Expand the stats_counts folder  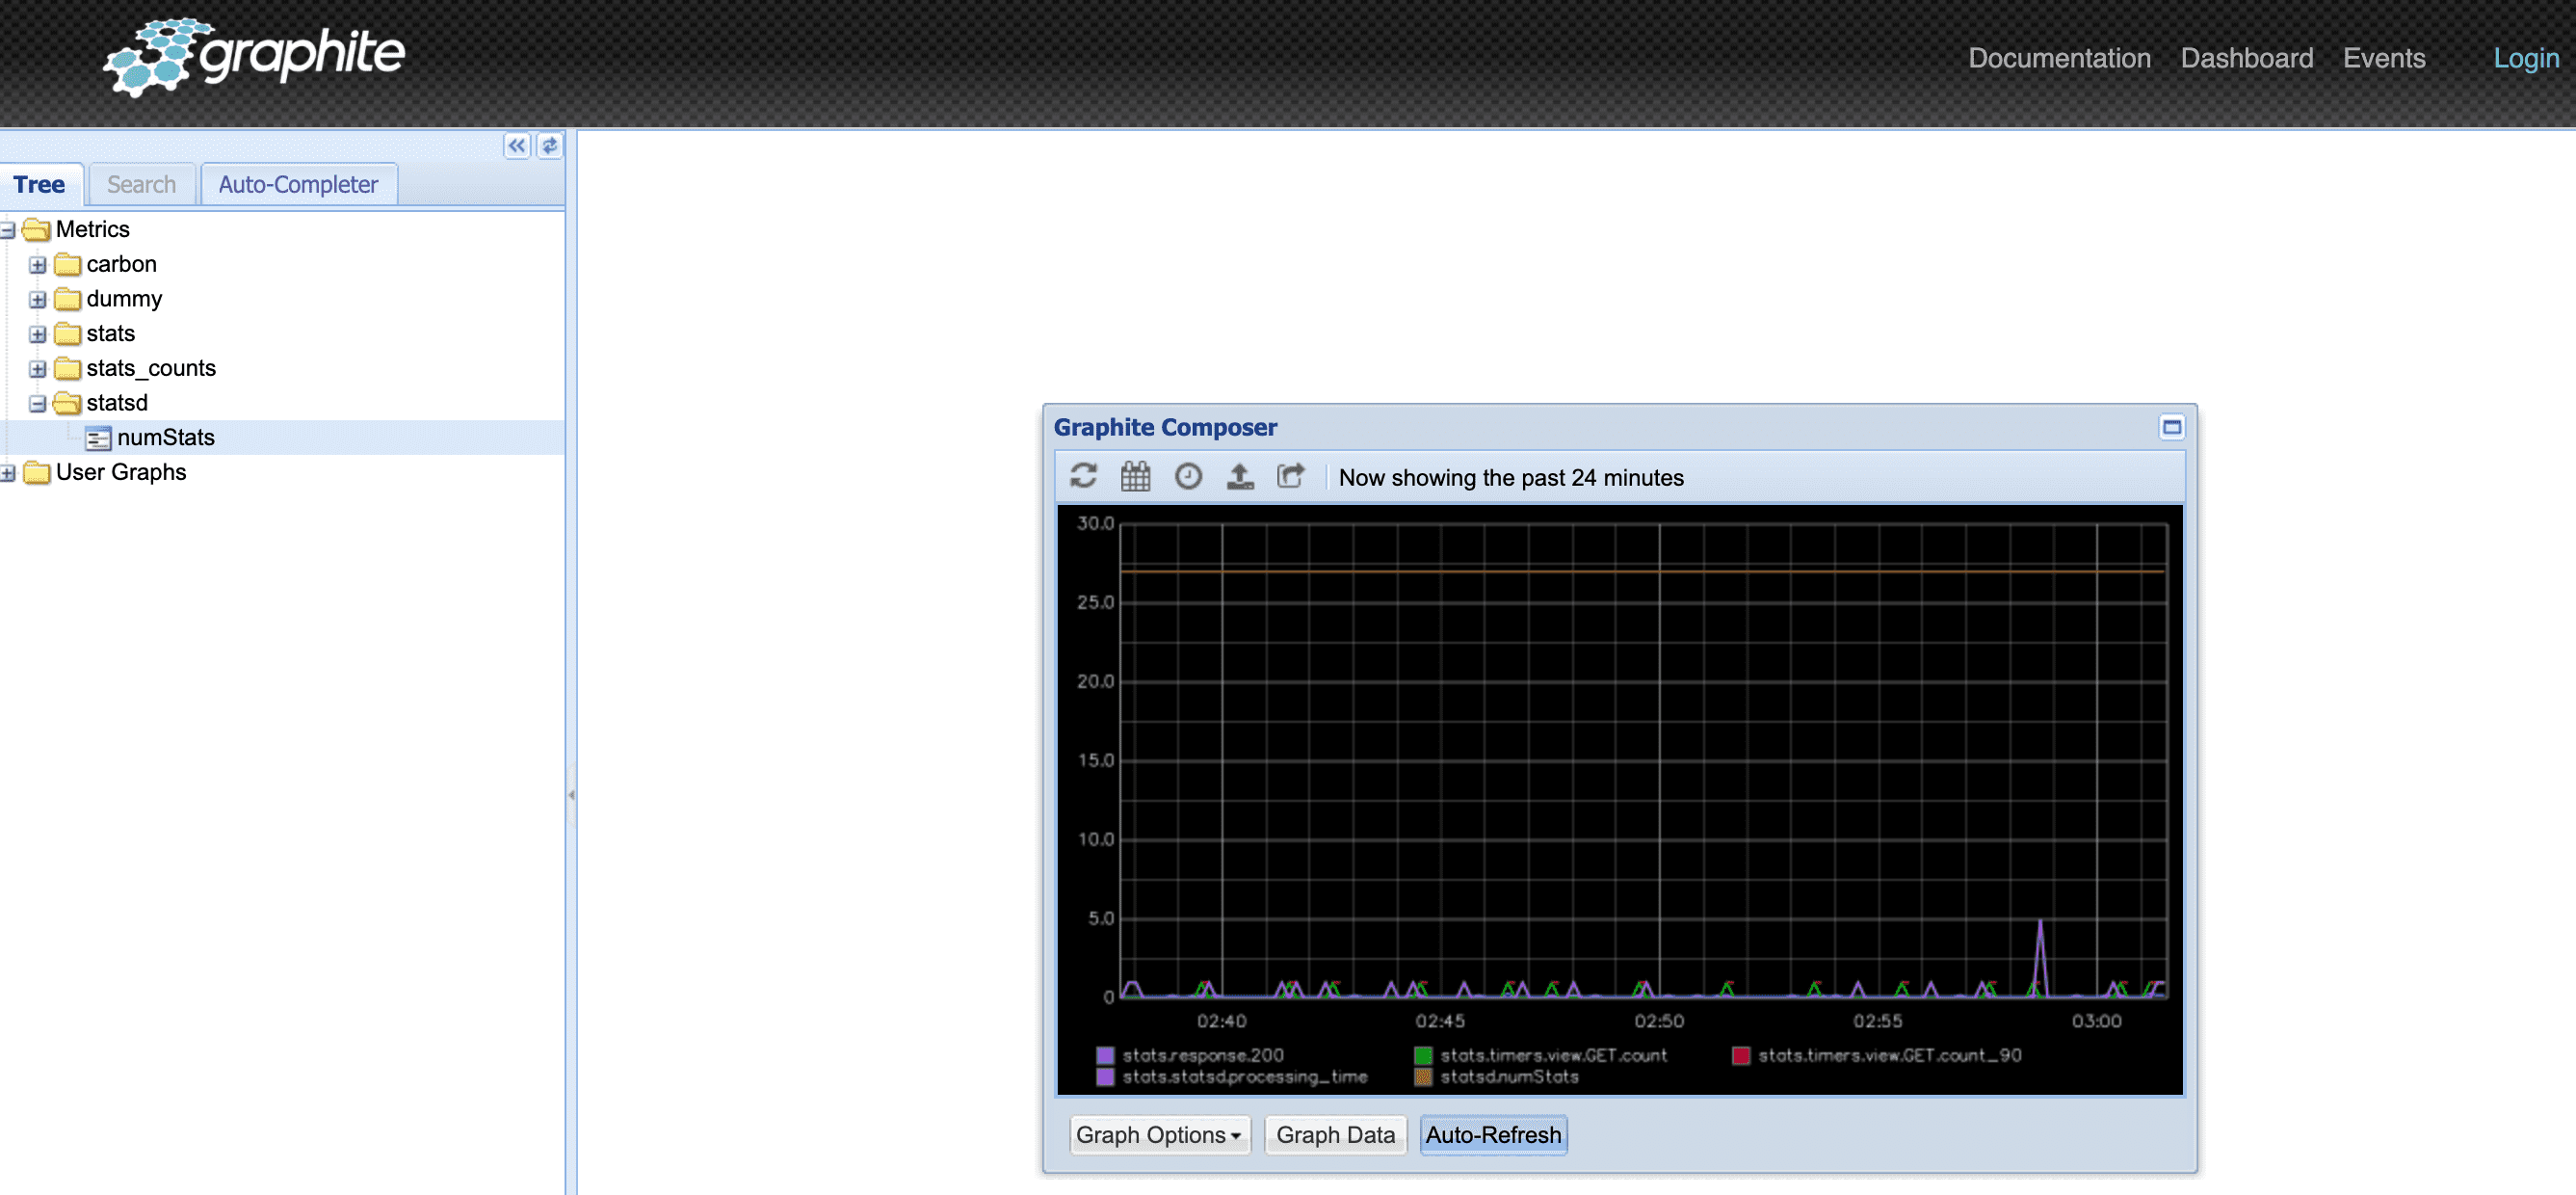37,369
